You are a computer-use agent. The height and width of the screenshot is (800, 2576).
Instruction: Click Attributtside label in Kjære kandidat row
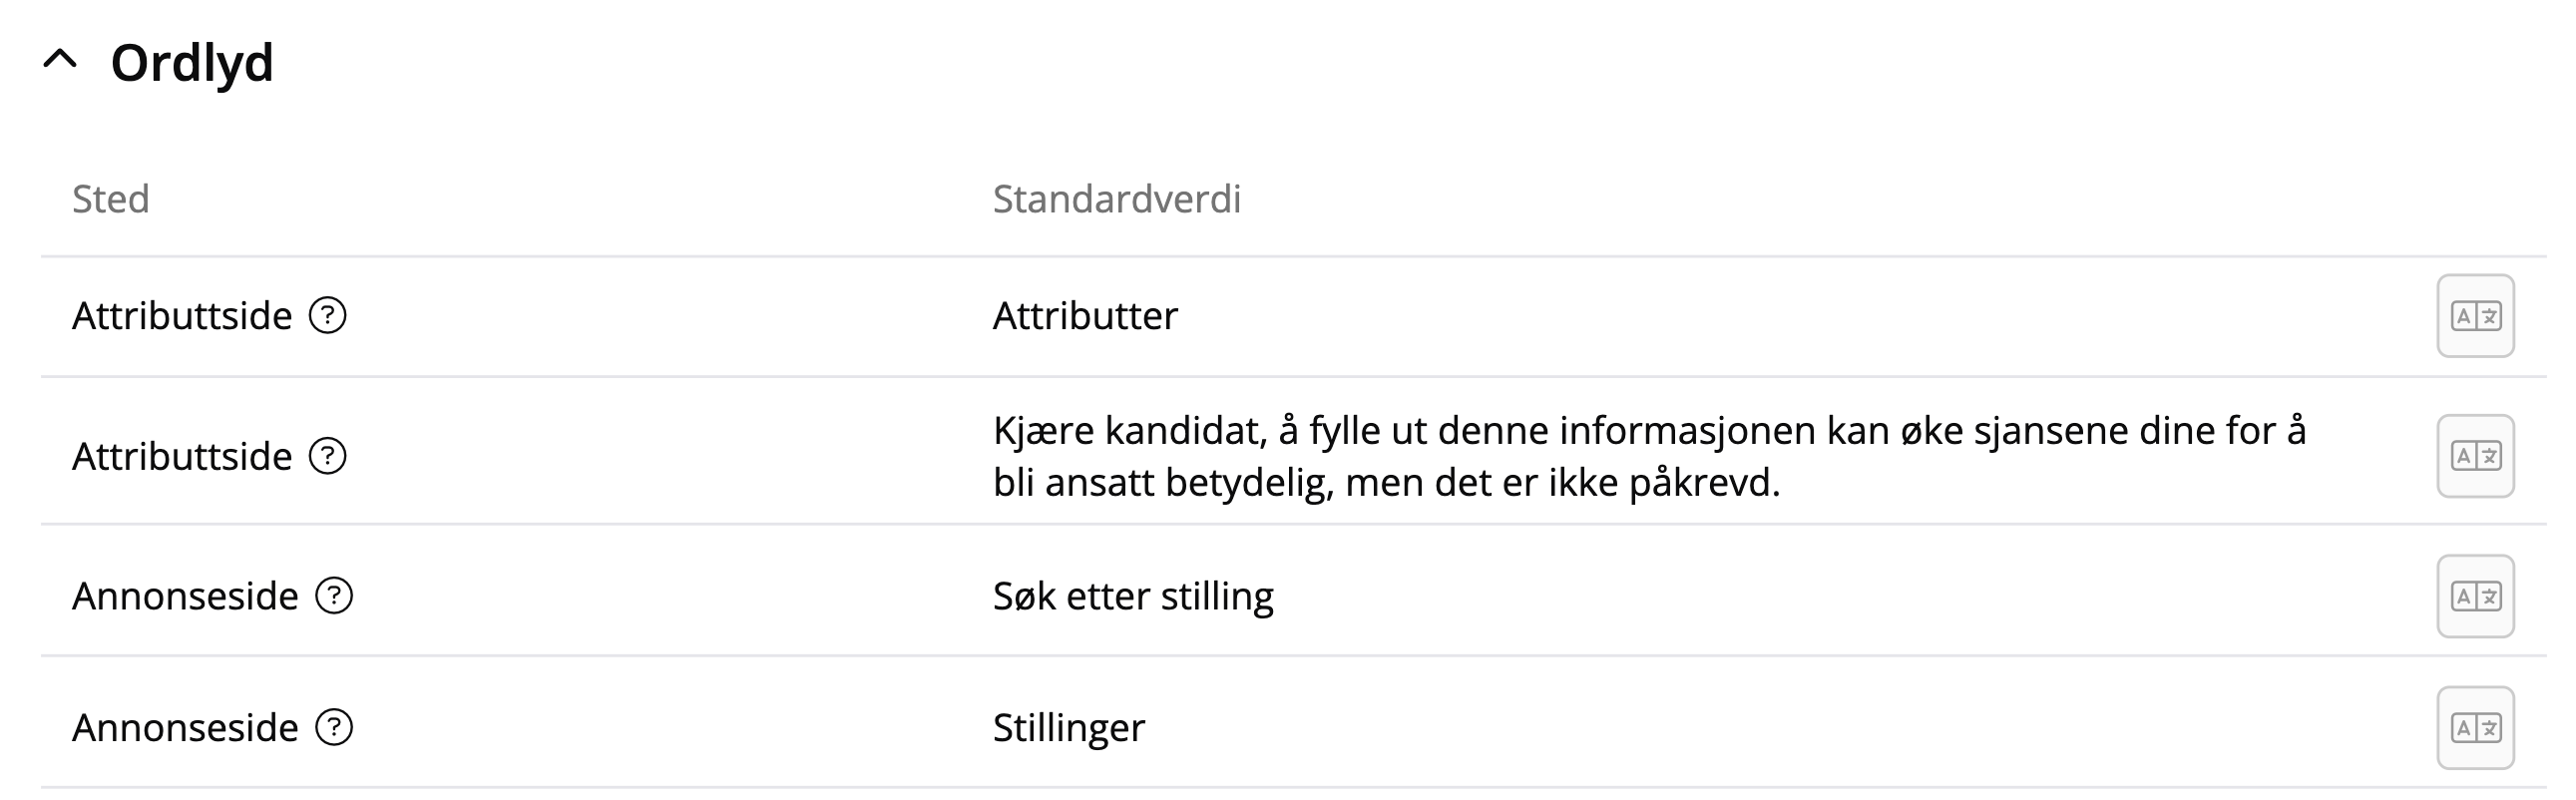coord(182,456)
